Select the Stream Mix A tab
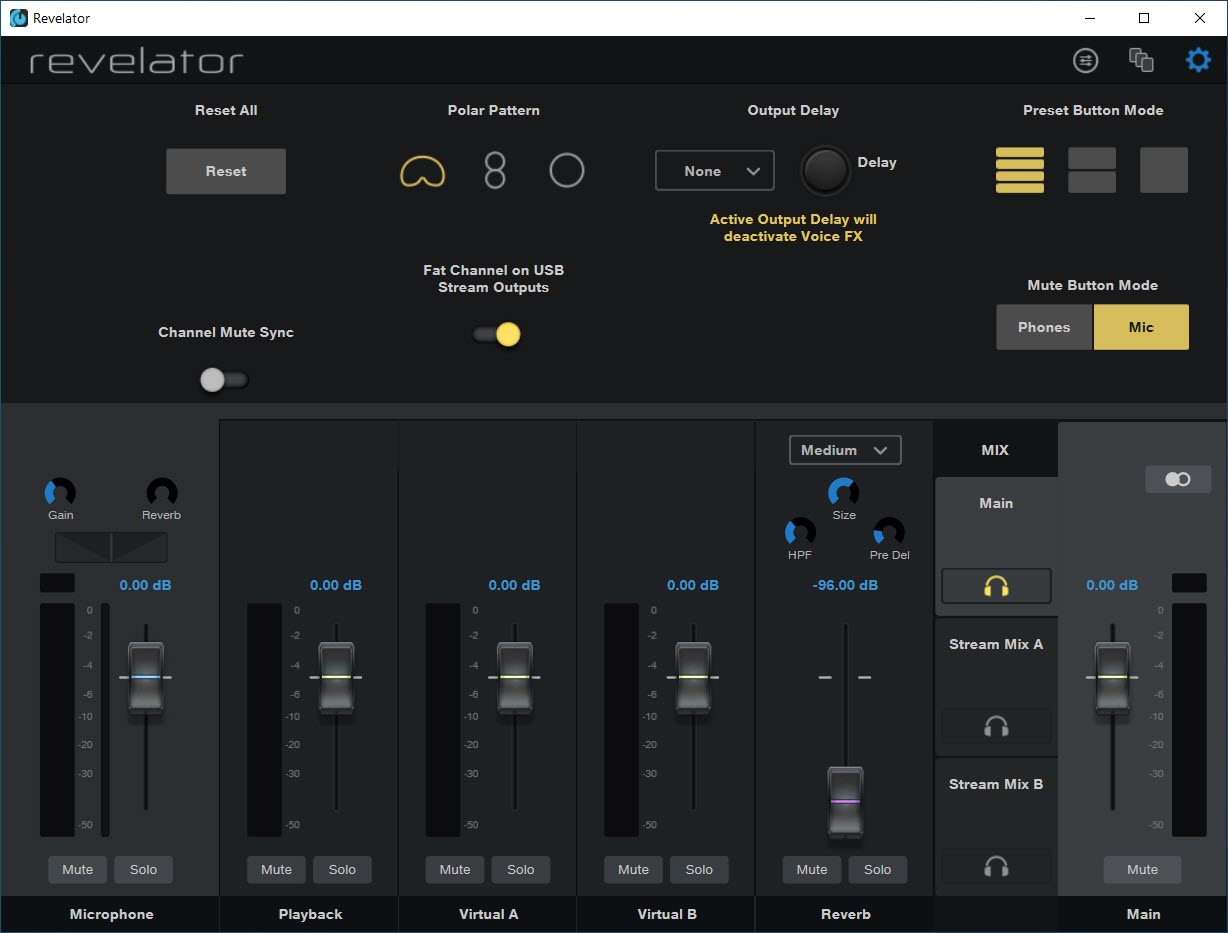The width and height of the screenshot is (1228, 933). click(x=996, y=686)
